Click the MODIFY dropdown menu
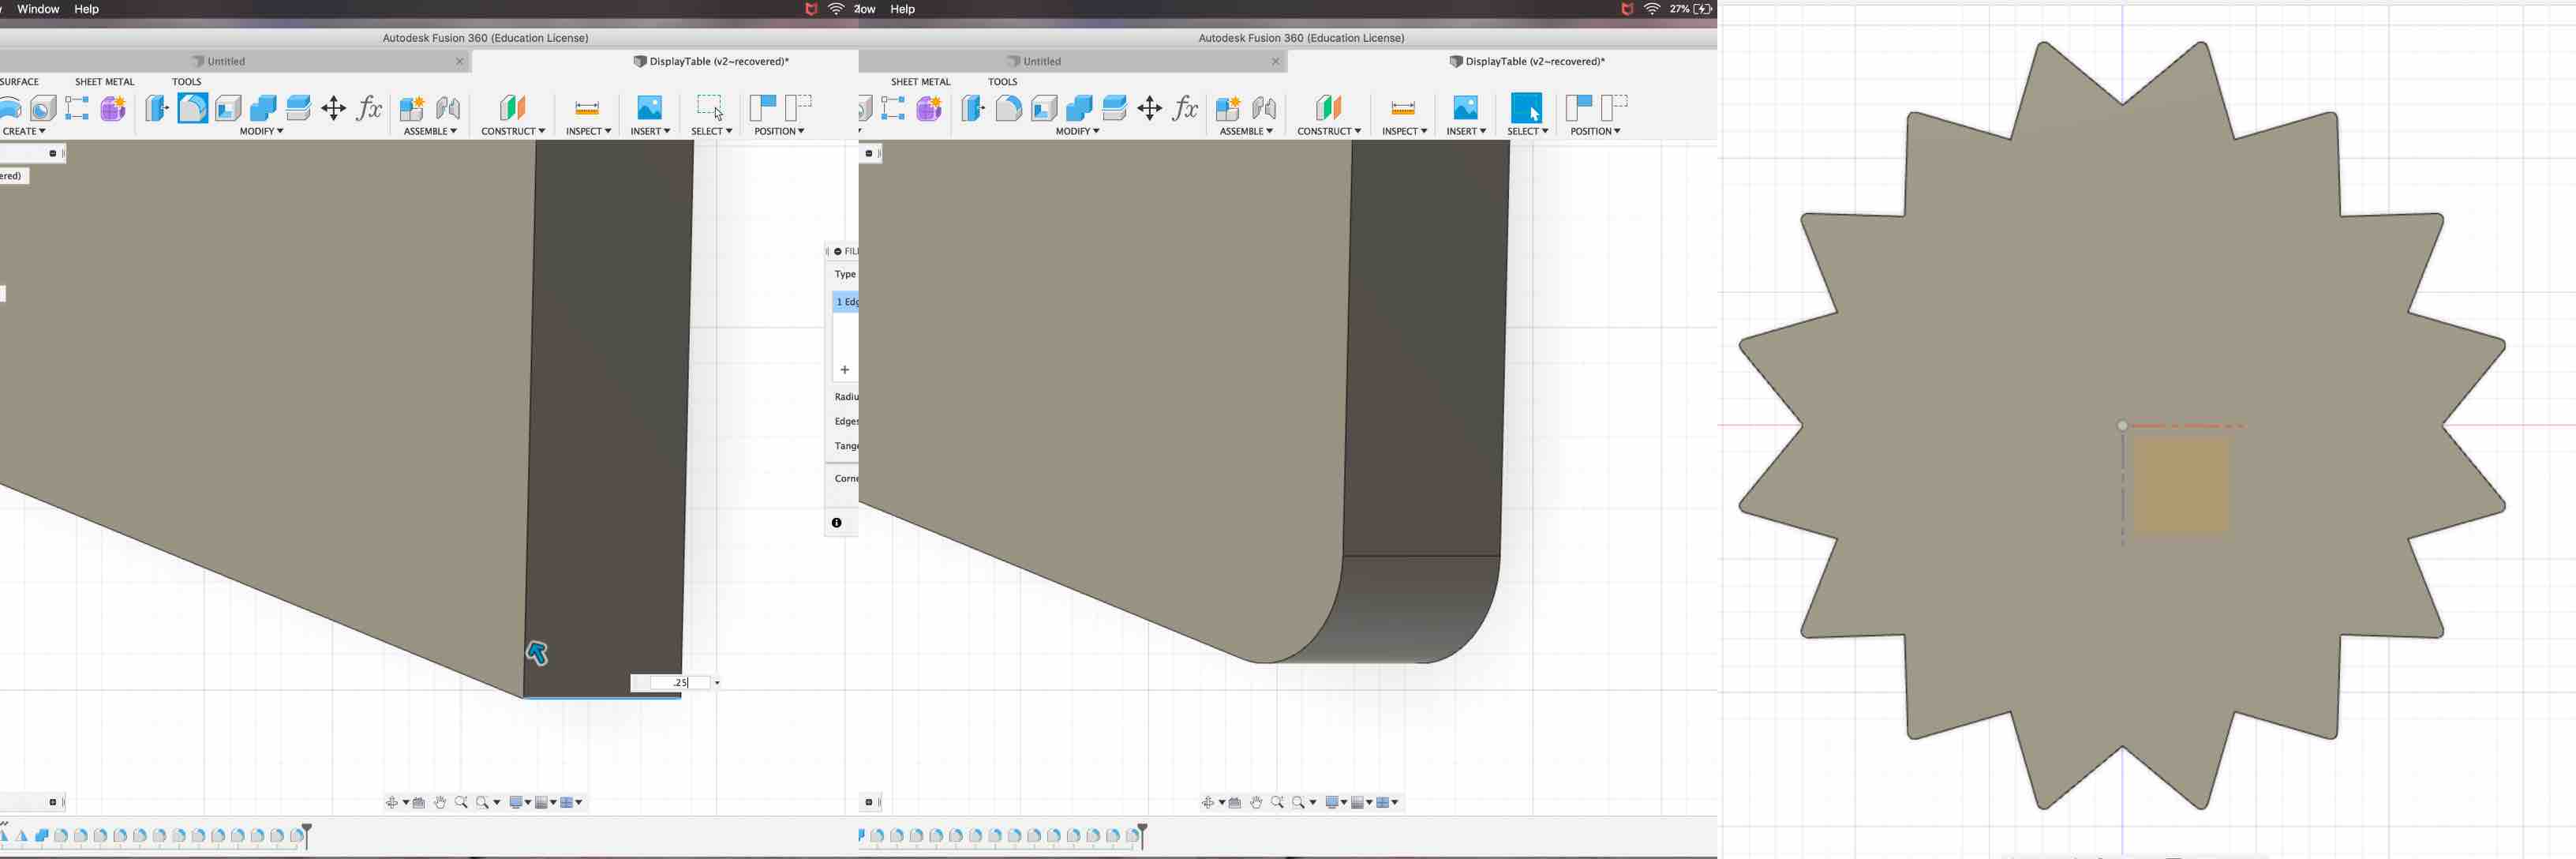 258,129
